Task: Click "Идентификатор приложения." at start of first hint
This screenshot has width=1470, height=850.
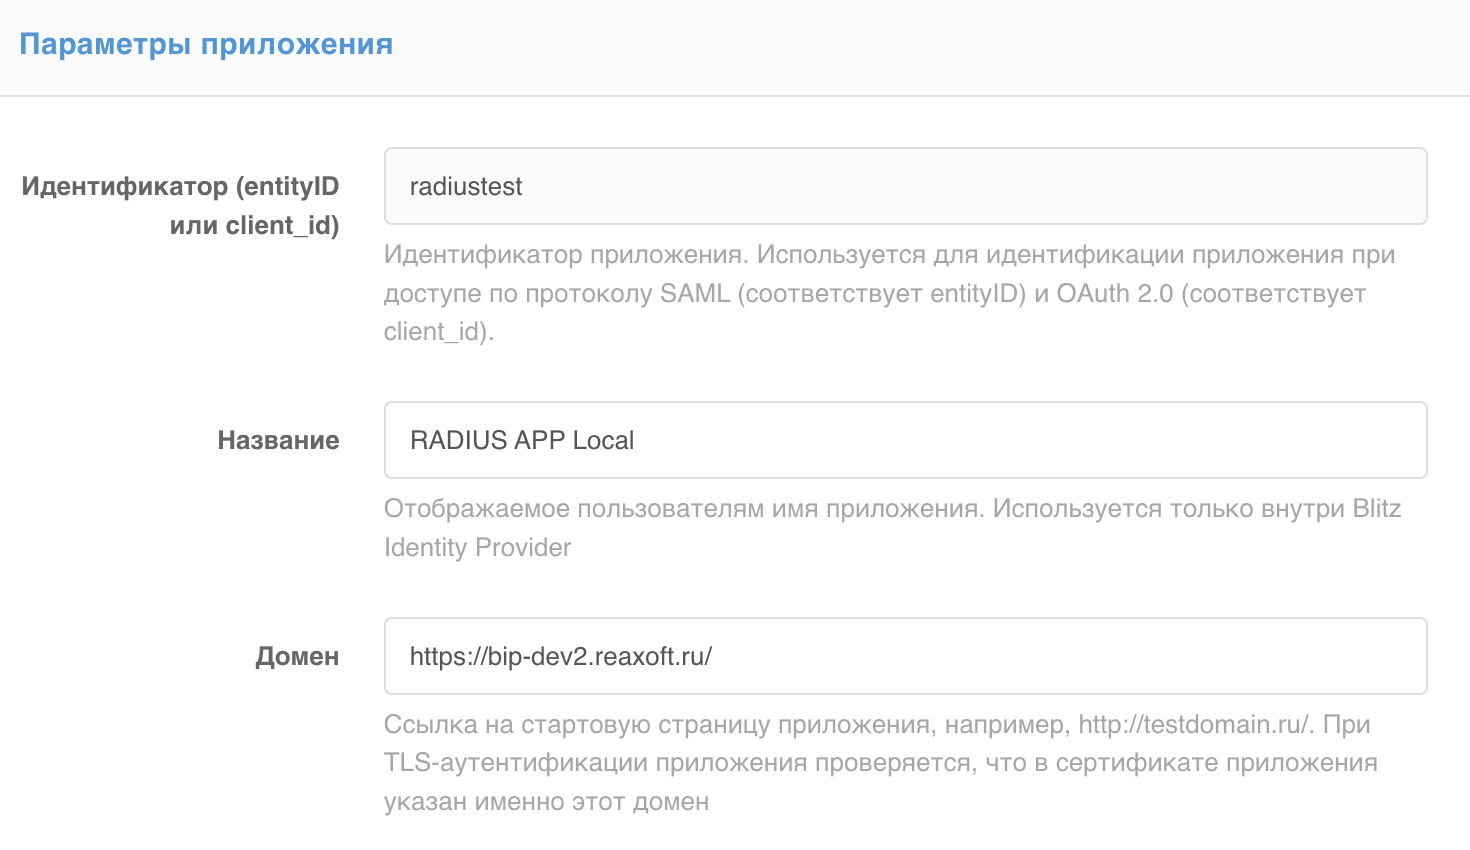Action: tap(565, 255)
